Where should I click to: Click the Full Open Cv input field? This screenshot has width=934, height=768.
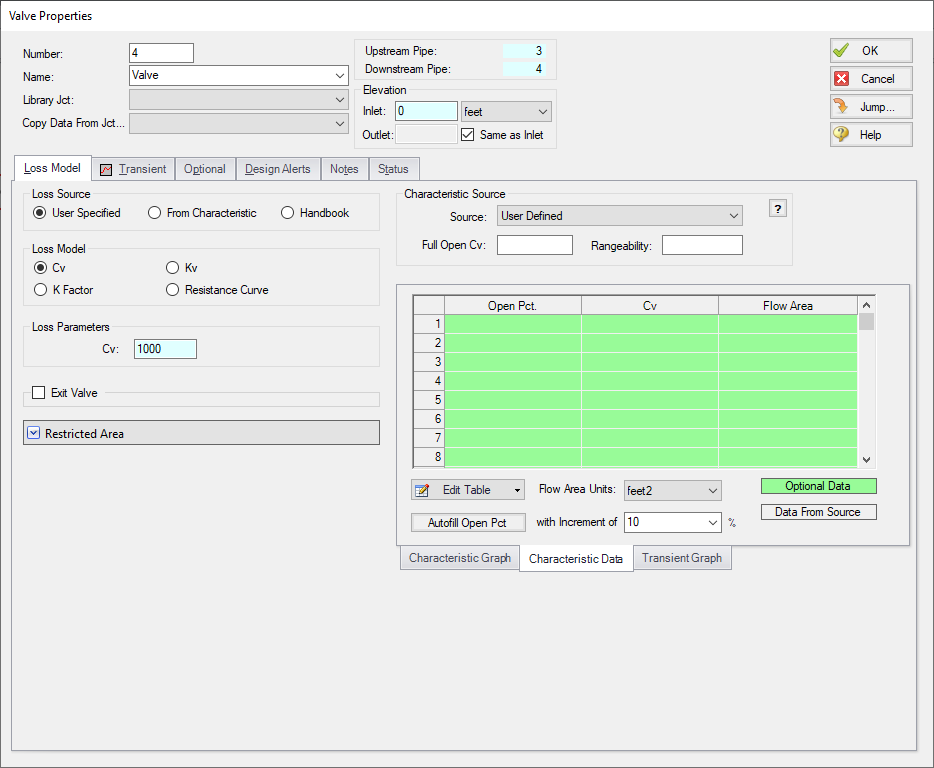coord(534,246)
